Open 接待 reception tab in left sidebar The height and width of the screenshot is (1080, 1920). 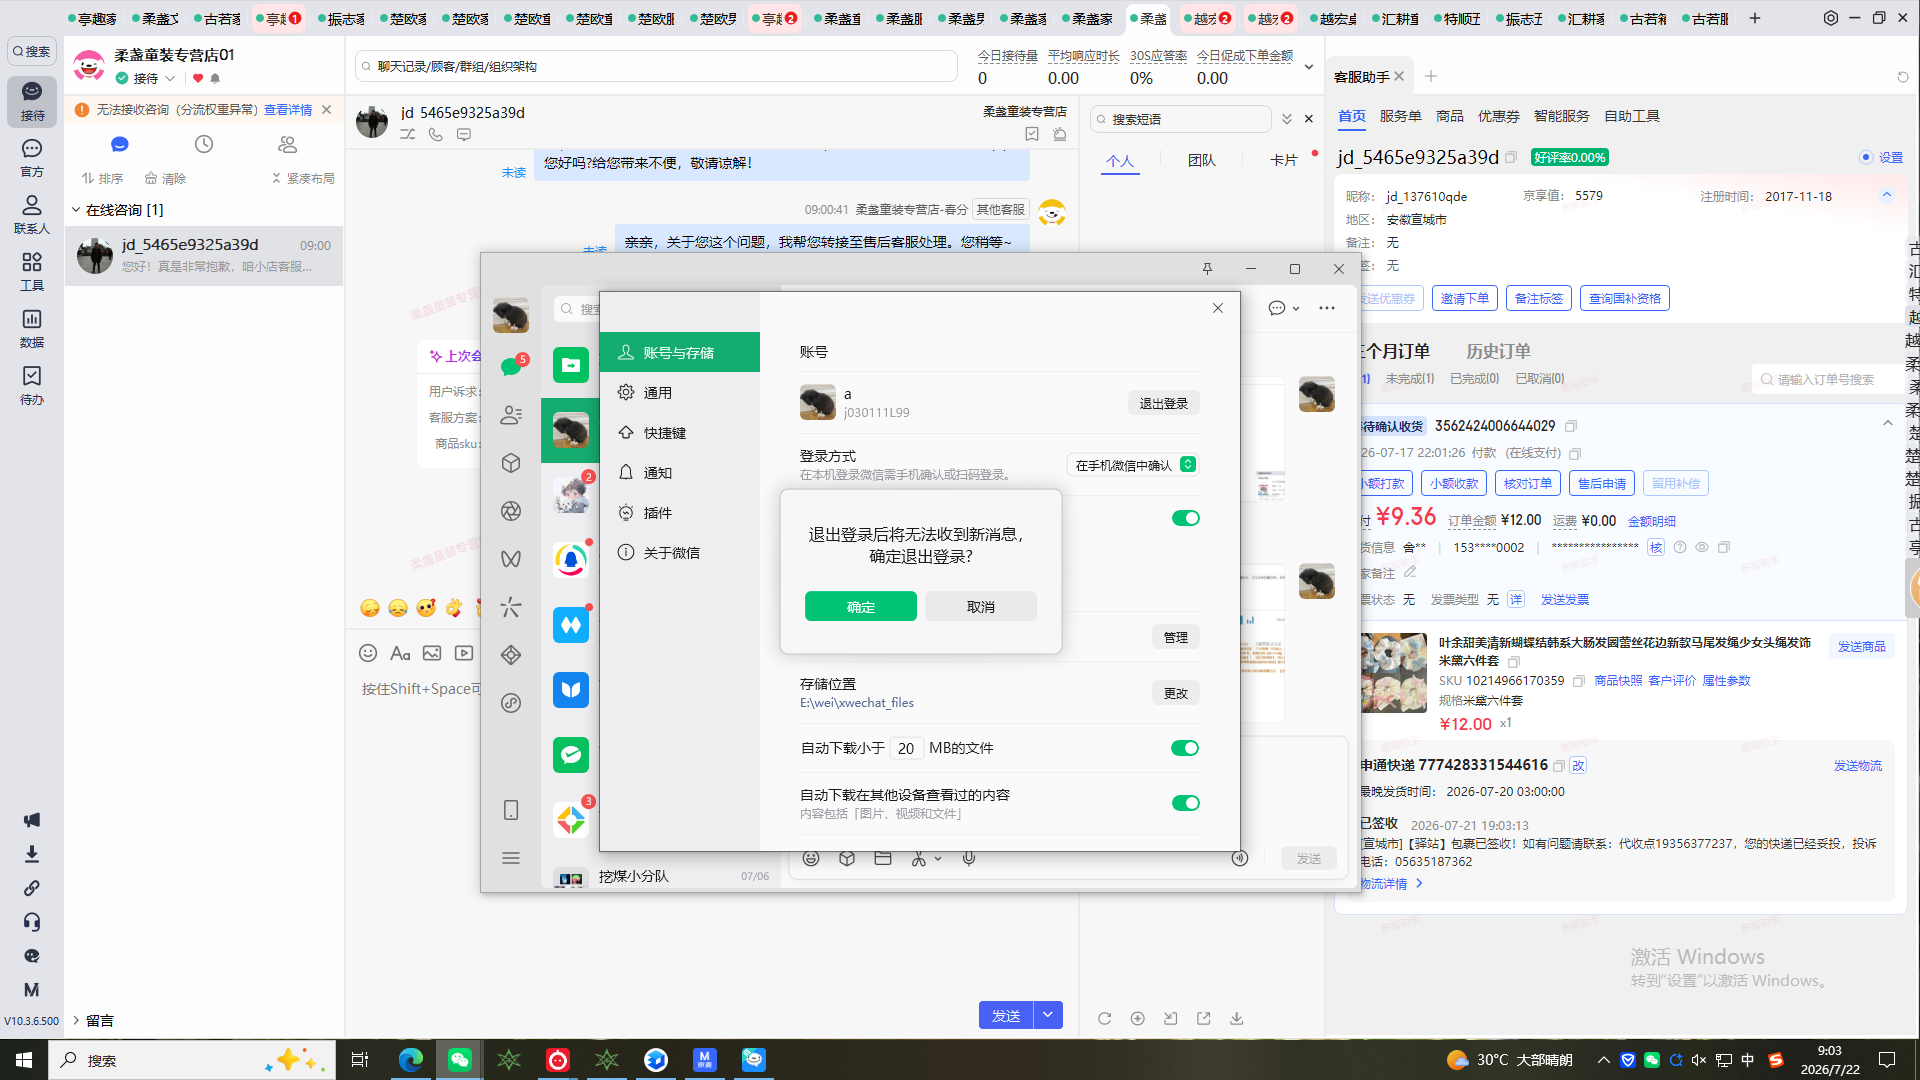[32, 101]
